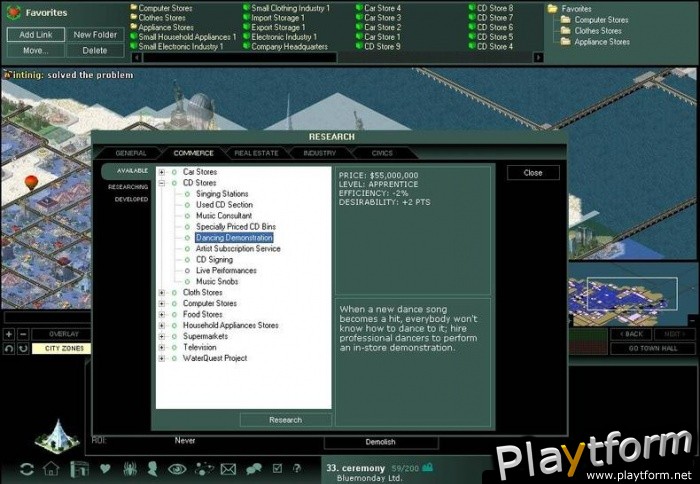The height and width of the screenshot is (484, 700).
Task: Expand the Cloth Stores research node
Action: (162, 292)
